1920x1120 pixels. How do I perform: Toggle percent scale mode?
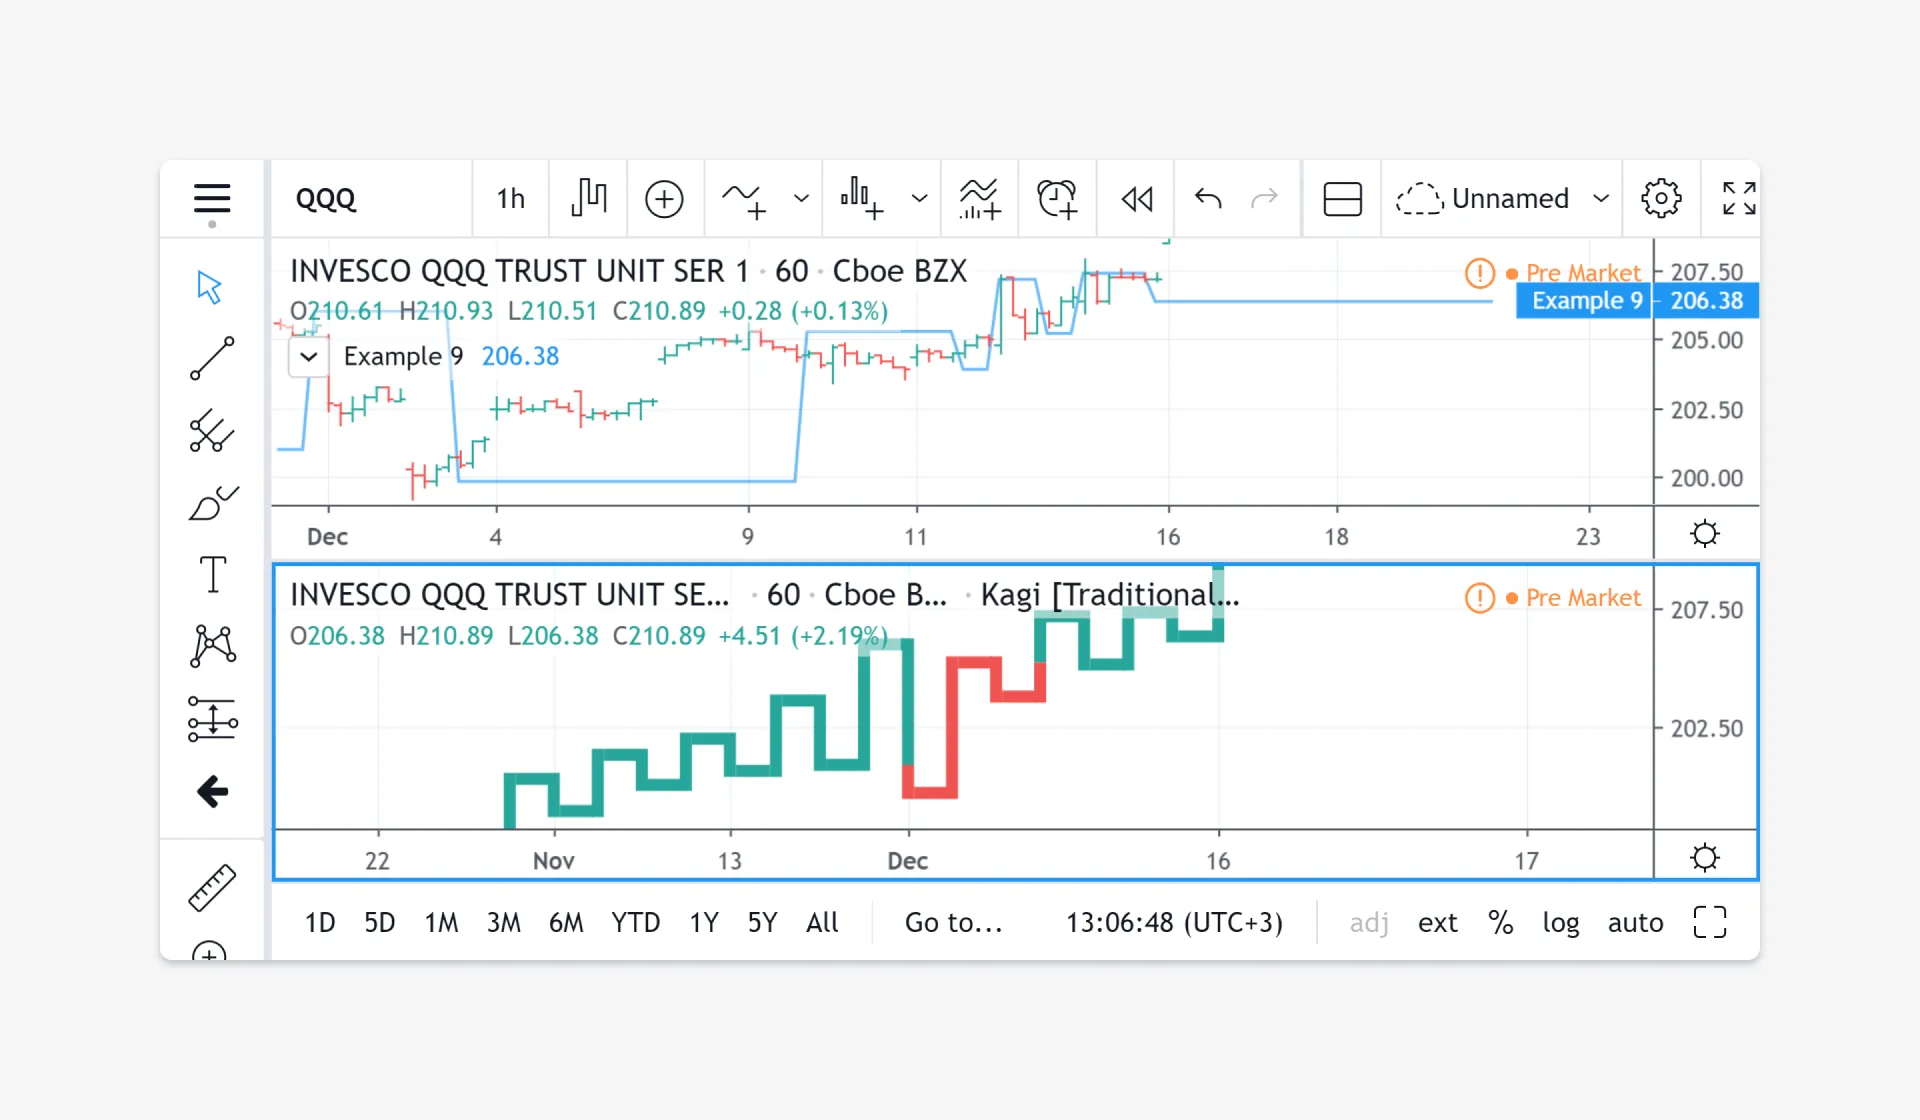coord(1501,922)
